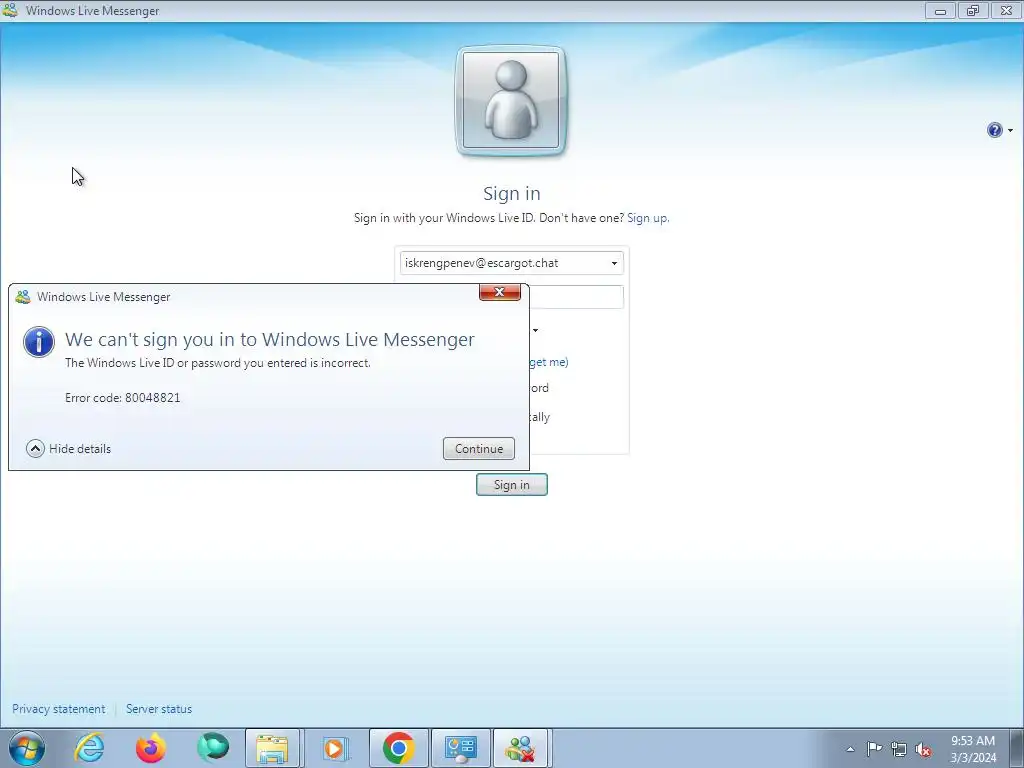Open the Action Center flag icon
The height and width of the screenshot is (768, 1024).
pos(874,748)
